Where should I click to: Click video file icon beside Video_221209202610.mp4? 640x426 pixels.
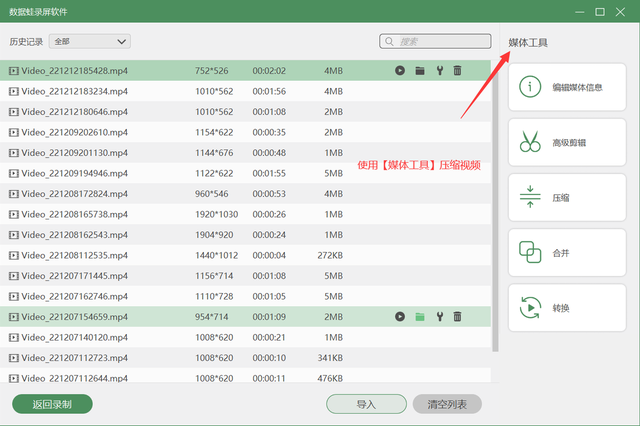point(14,132)
